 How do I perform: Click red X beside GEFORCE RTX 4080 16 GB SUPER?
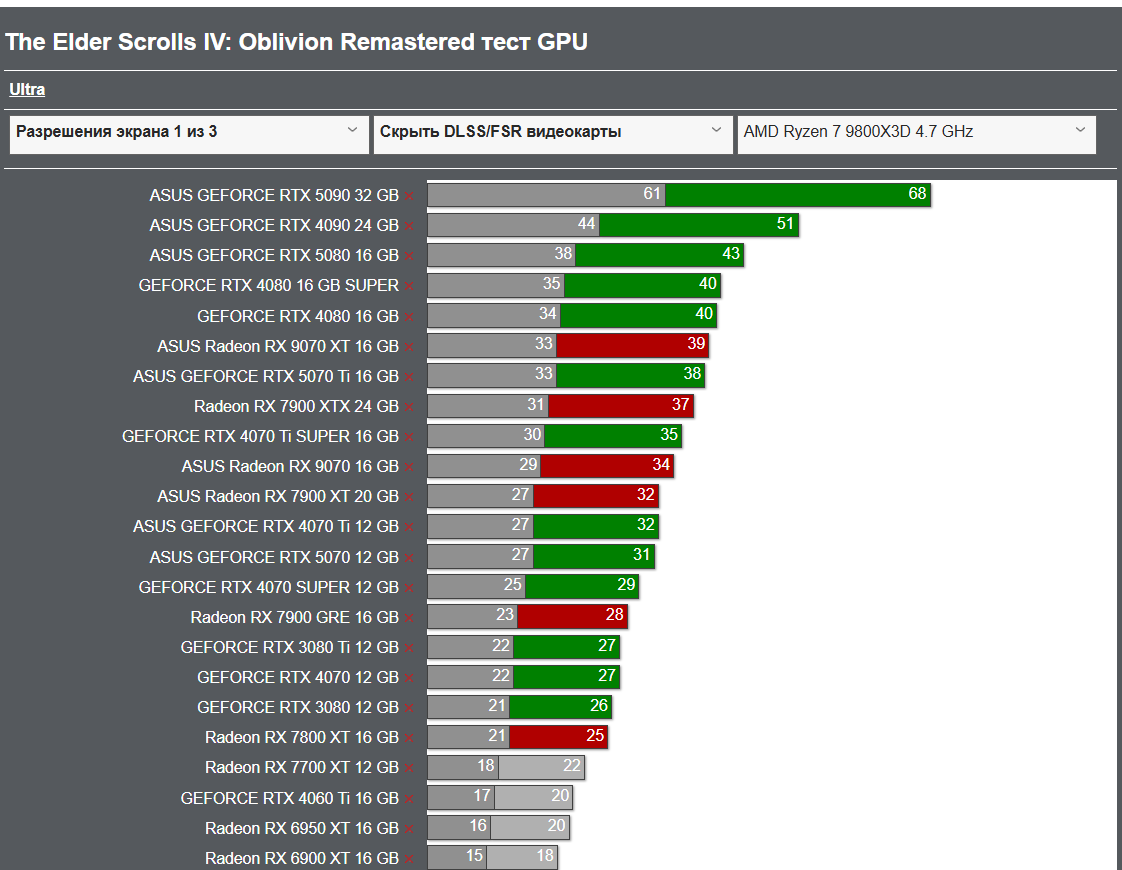coord(409,286)
